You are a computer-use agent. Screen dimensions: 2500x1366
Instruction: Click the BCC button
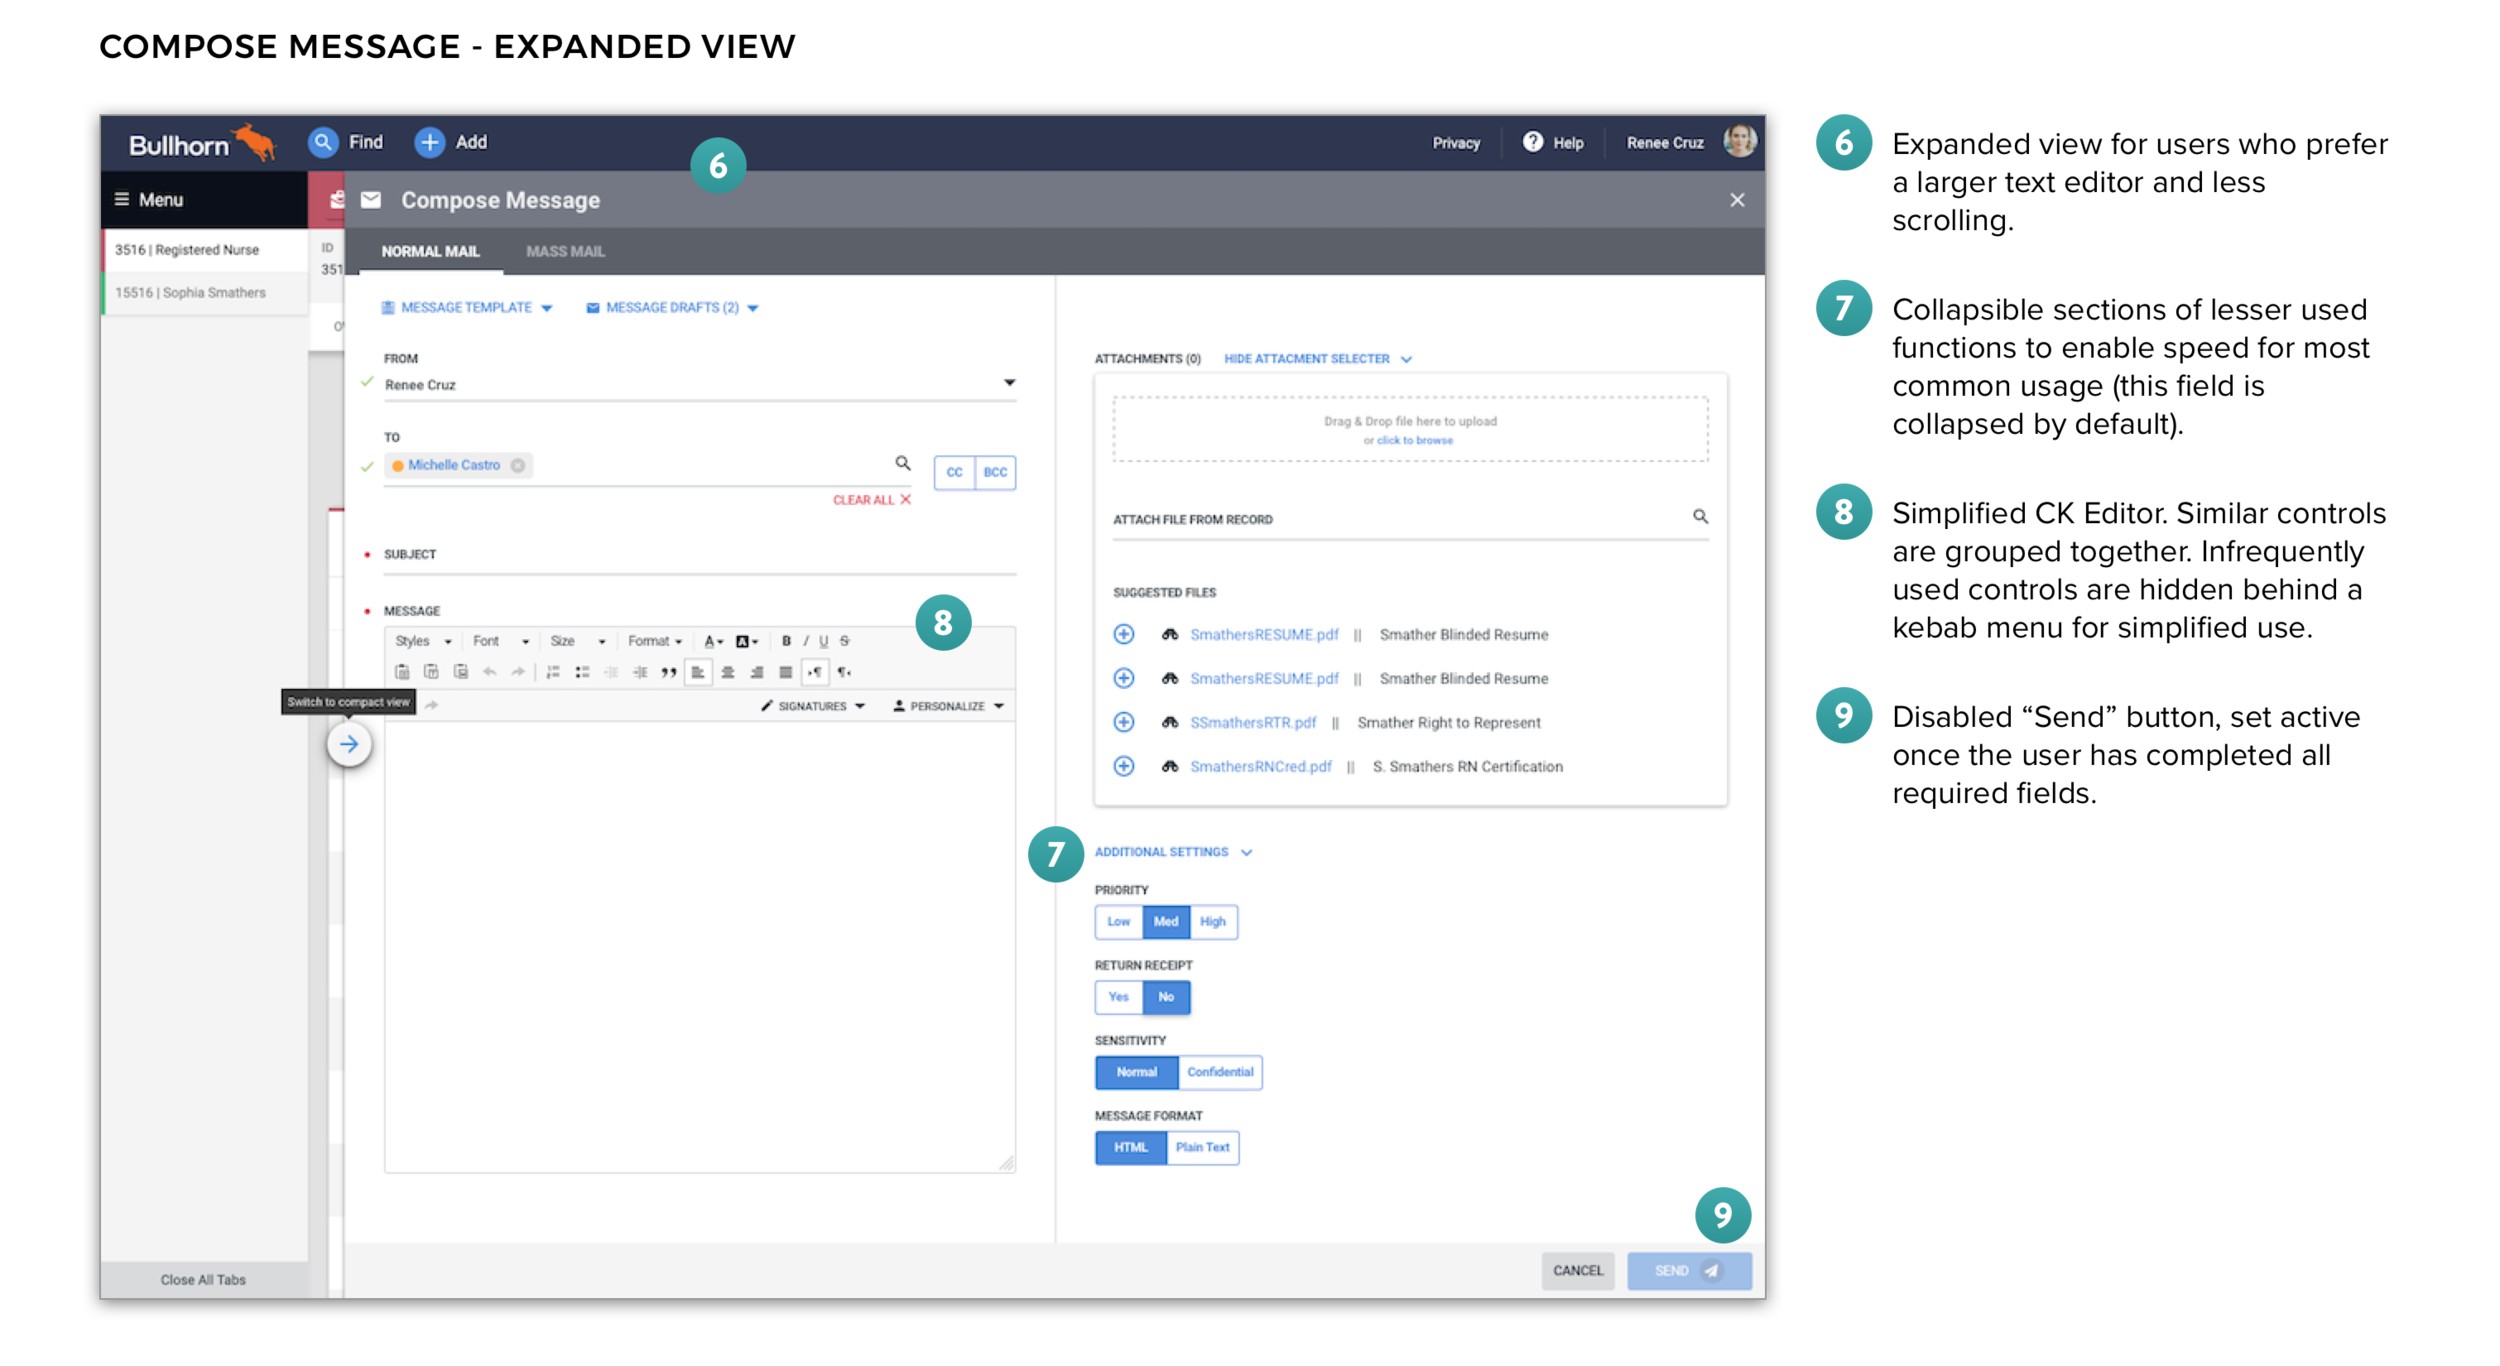pos(996,472)
